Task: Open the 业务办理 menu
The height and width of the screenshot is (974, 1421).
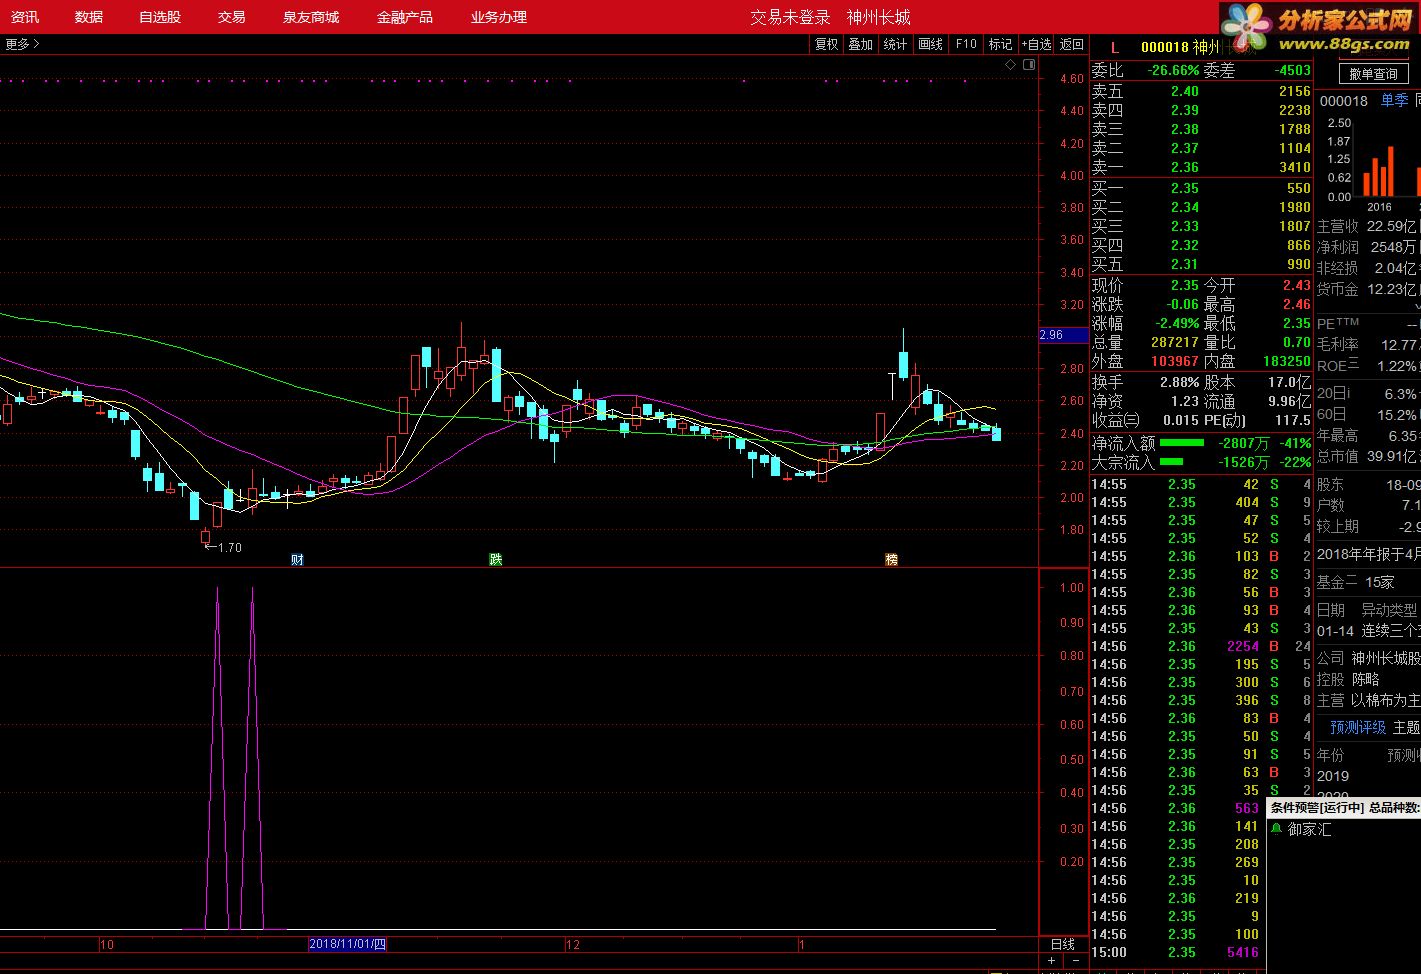Action: pos(498,17)
